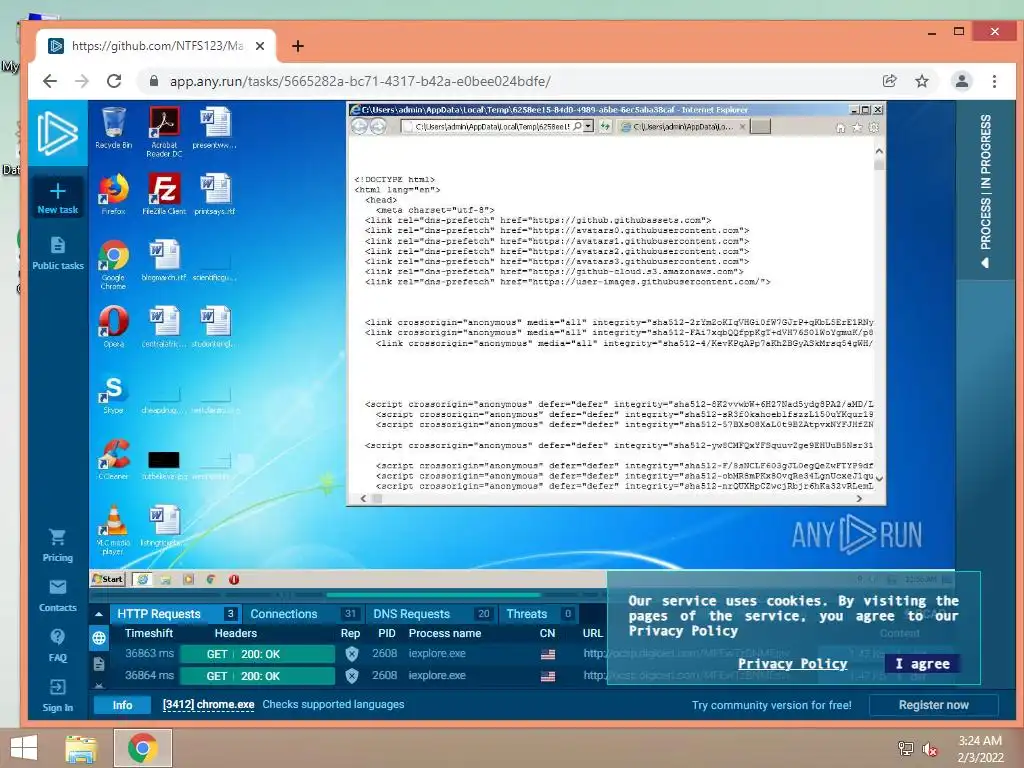Click reputation shield for 36863 ms request
This screenshot has height=768, width=1024.
(x=352, y=654)
